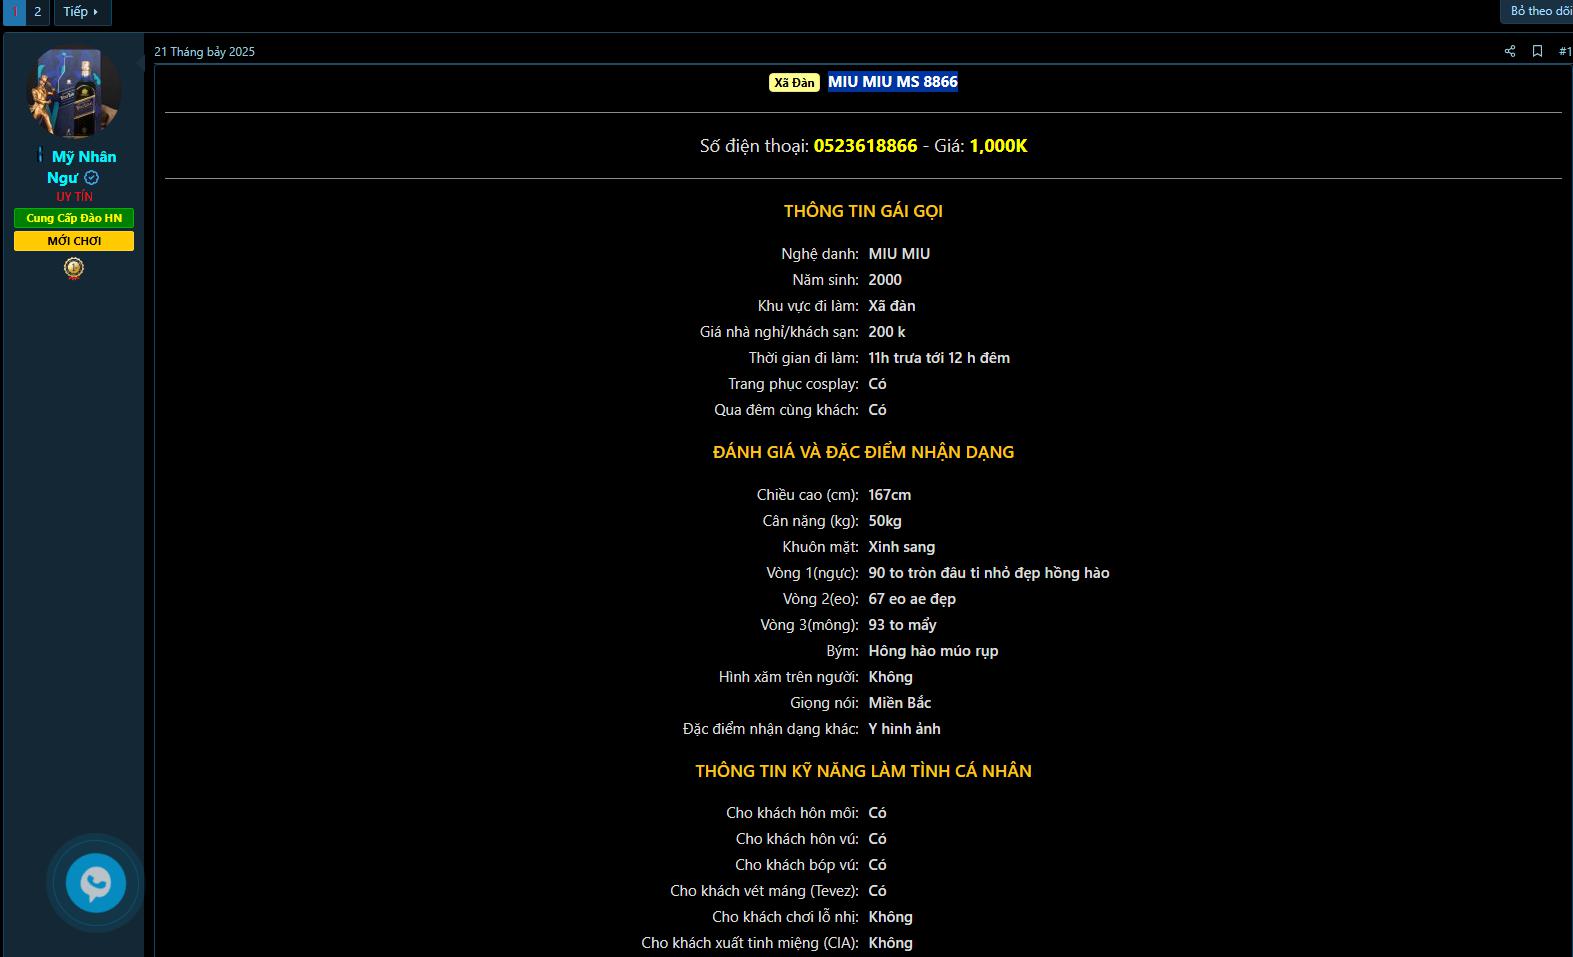1573x957 pixels.
Task: Click the Xã Đàn yellow tag label
Action: tap(794, 83)
